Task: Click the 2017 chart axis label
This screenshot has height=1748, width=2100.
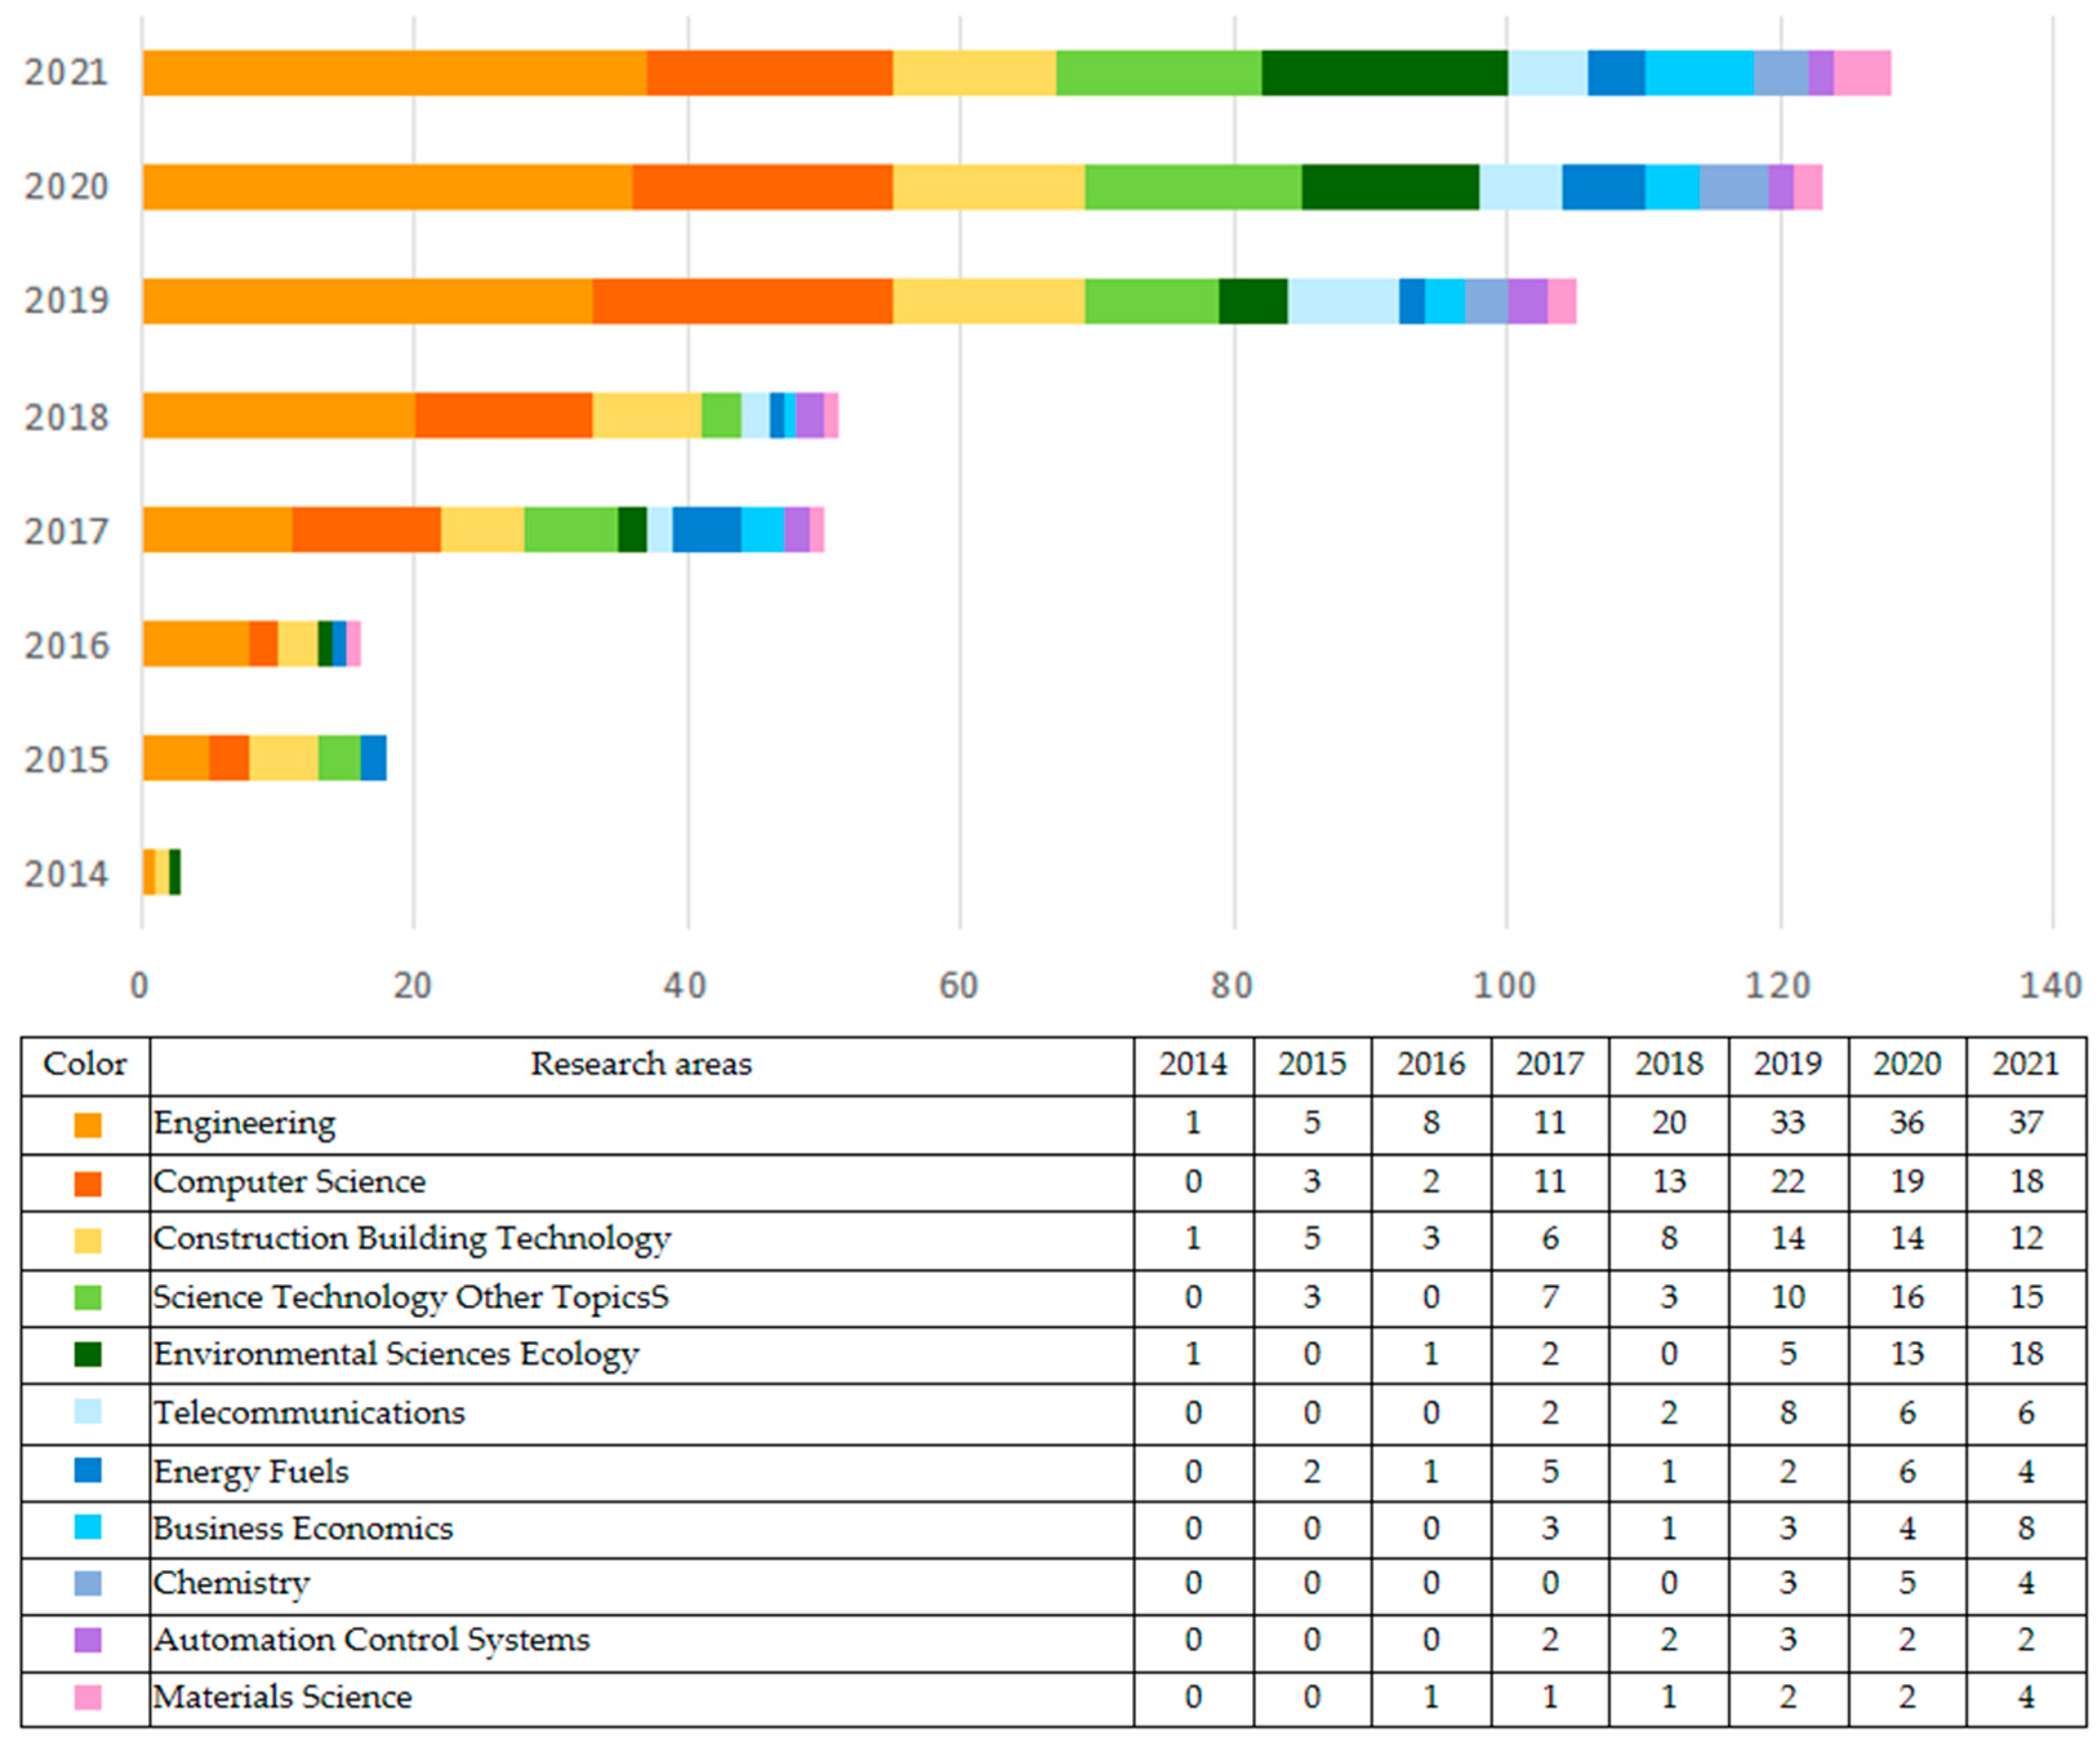Action: click(66, 532)
